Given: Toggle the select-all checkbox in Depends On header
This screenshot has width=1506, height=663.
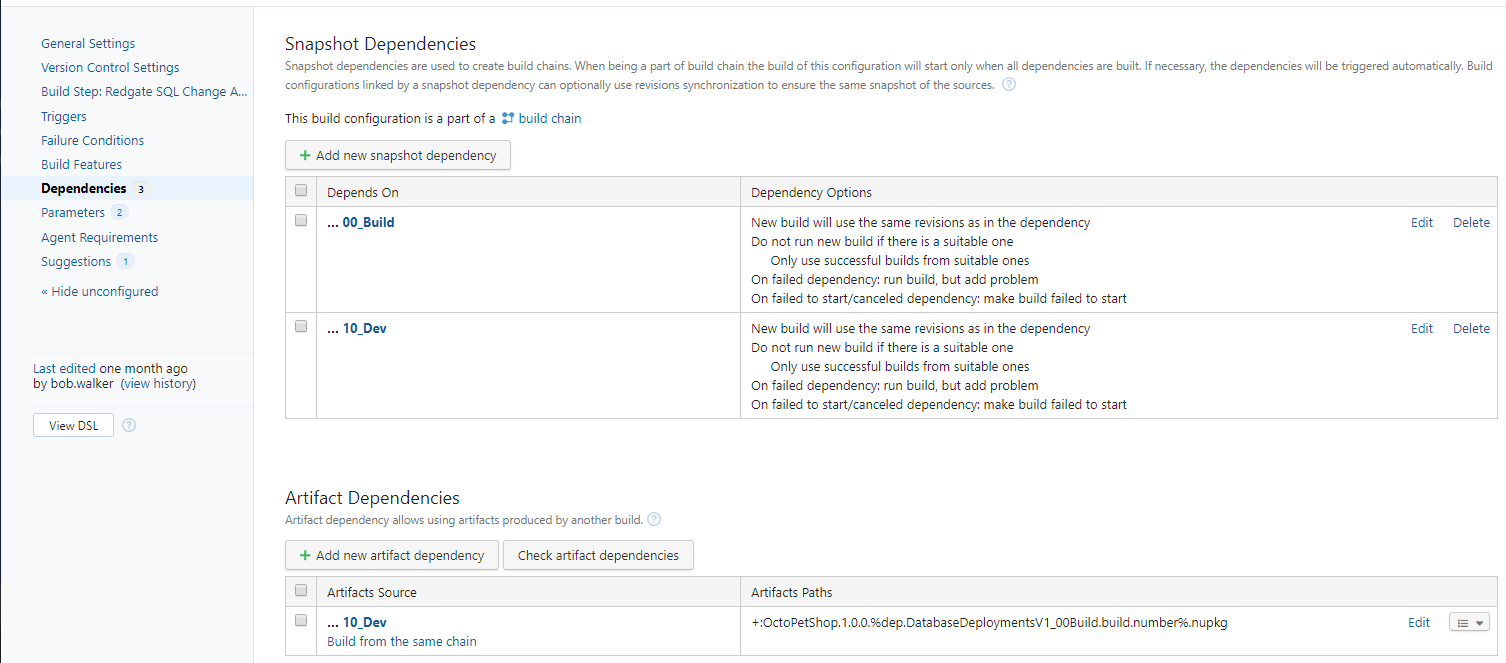Looking at the screenshot, I should pyautogui.click(x=301, y=191).
